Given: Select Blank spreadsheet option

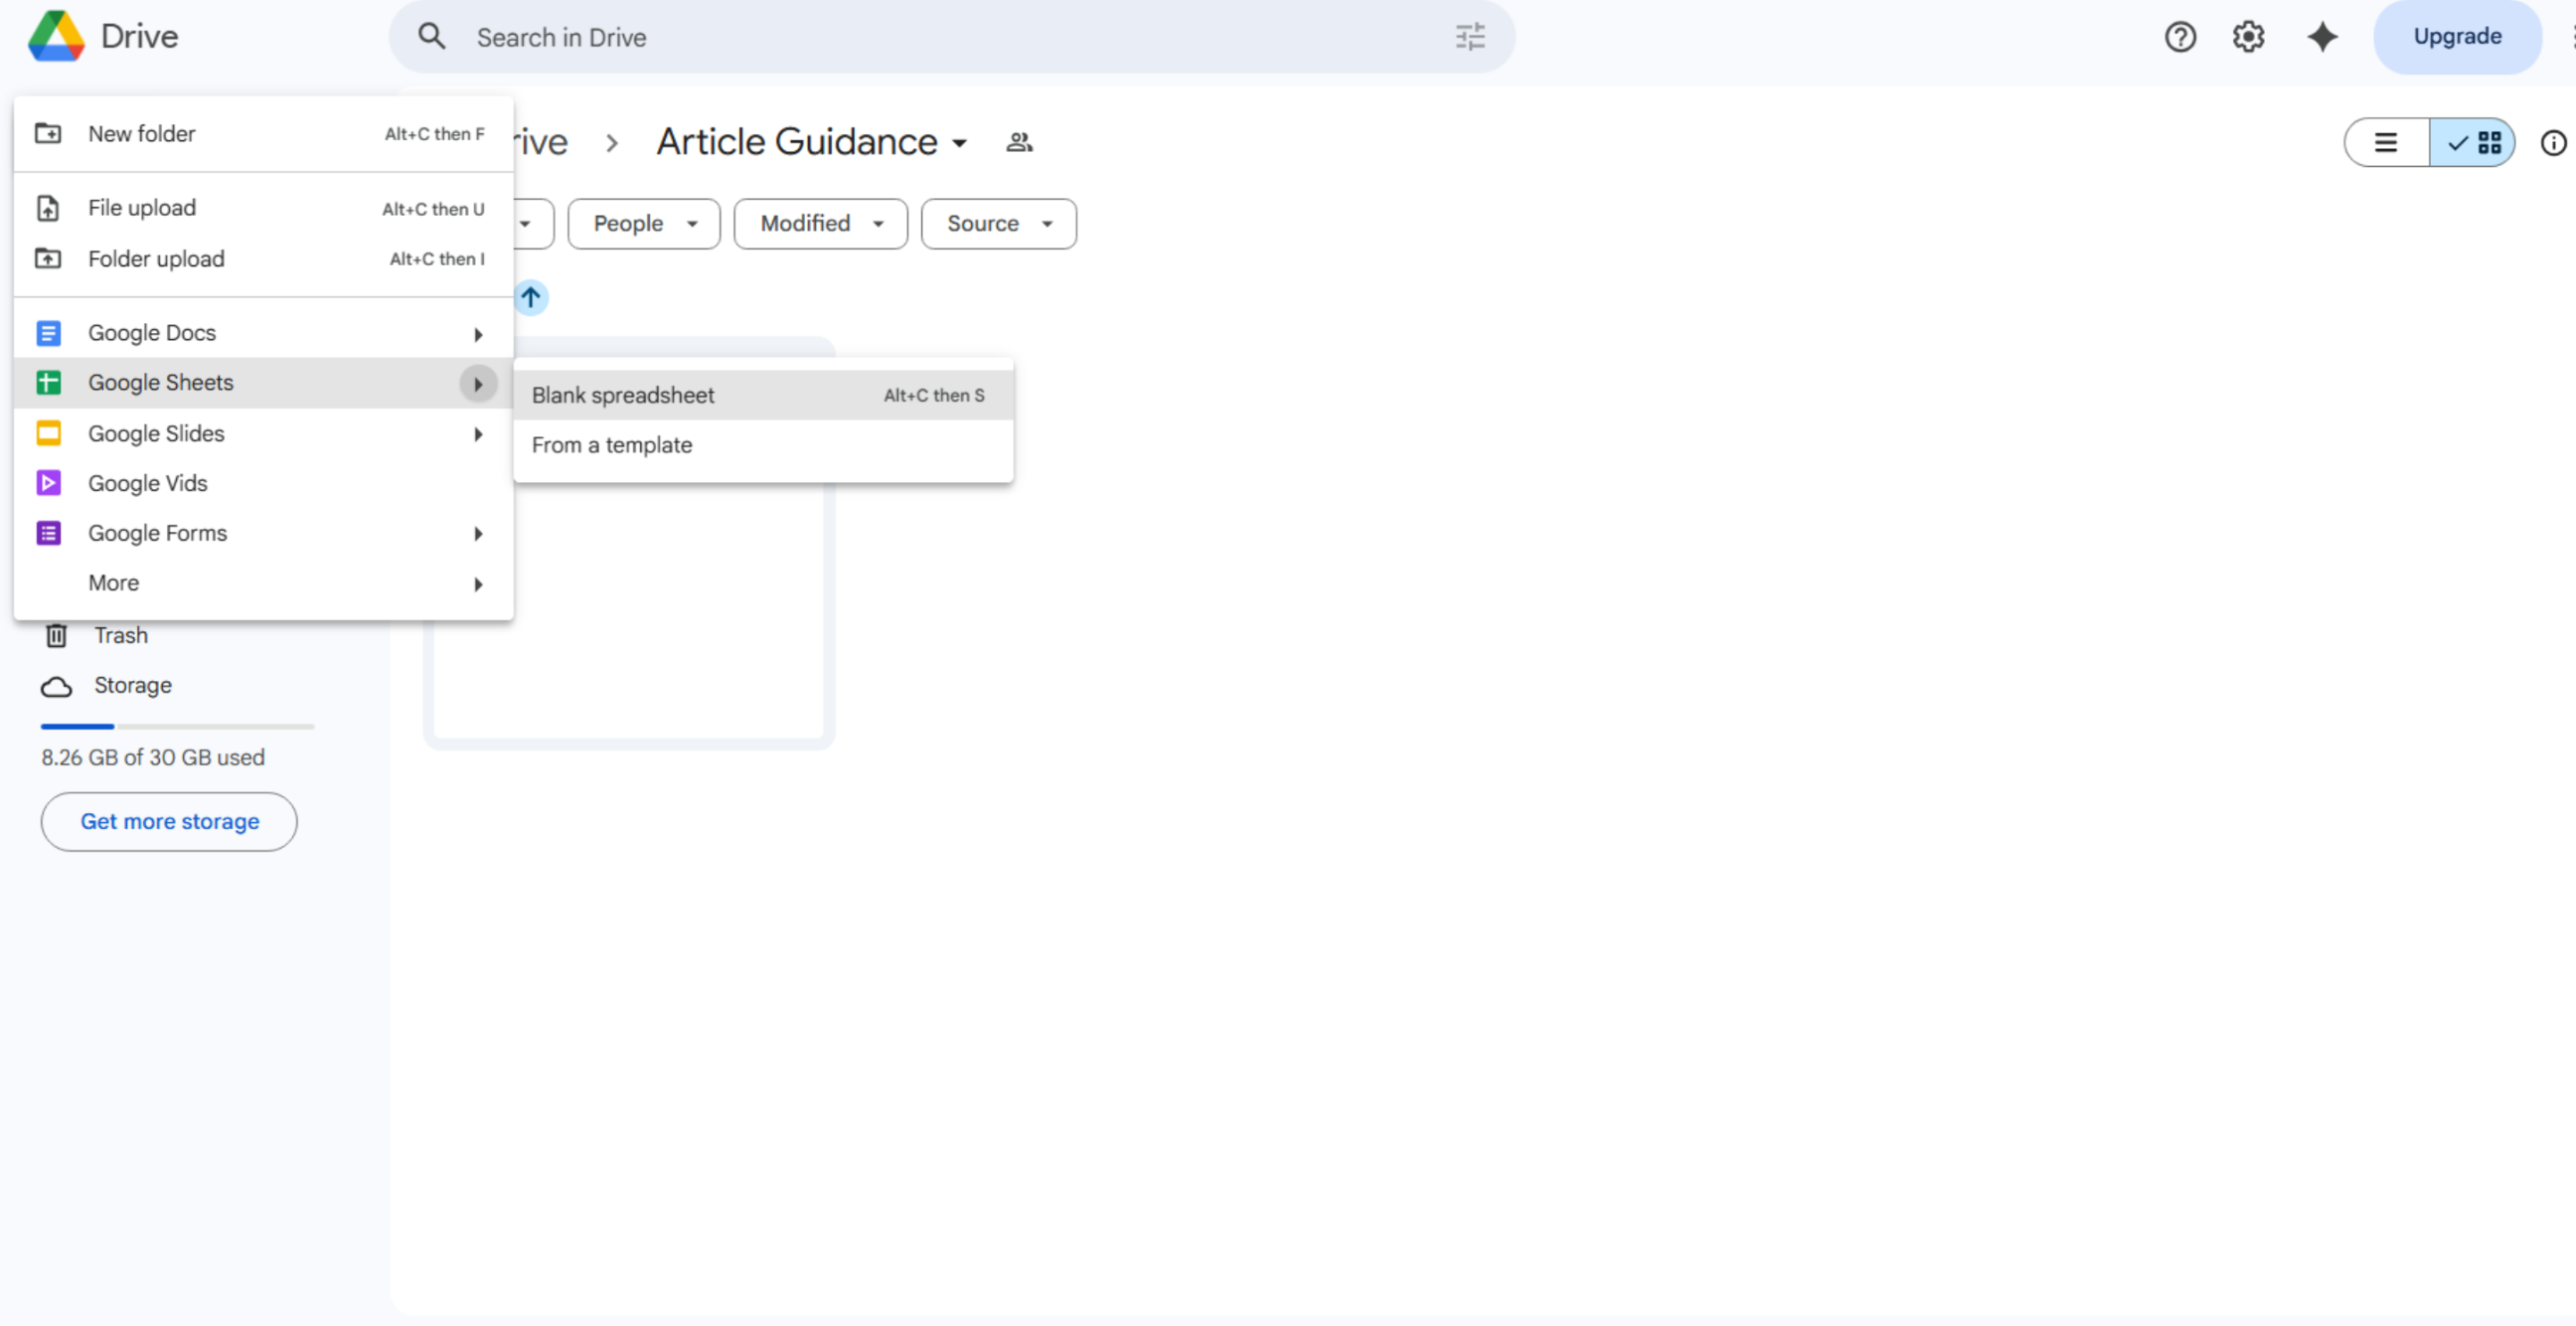Looking at the screenshot, I should 763,395.
